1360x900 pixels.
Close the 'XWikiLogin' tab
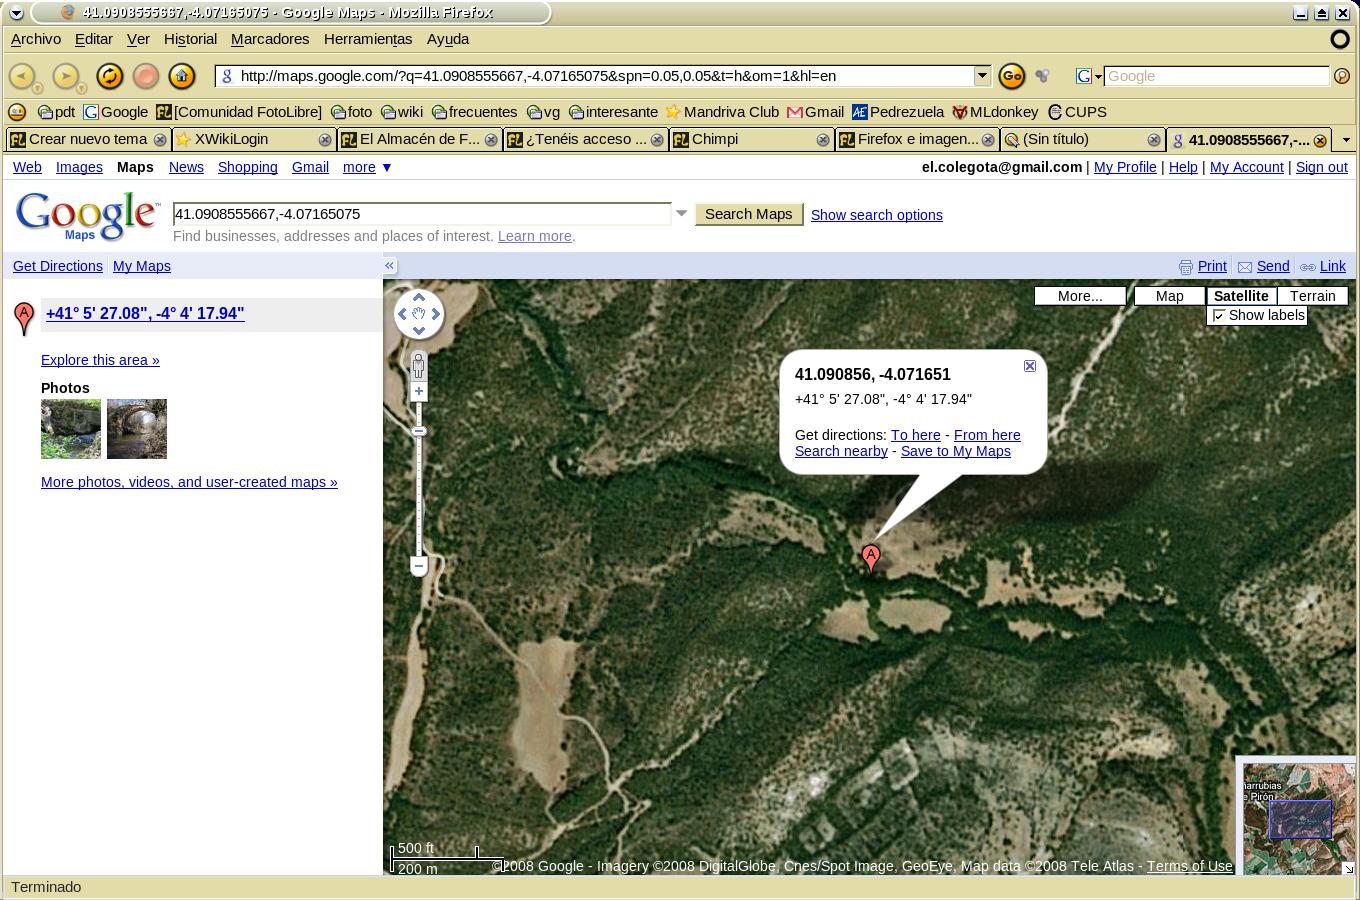coord(324,140)
